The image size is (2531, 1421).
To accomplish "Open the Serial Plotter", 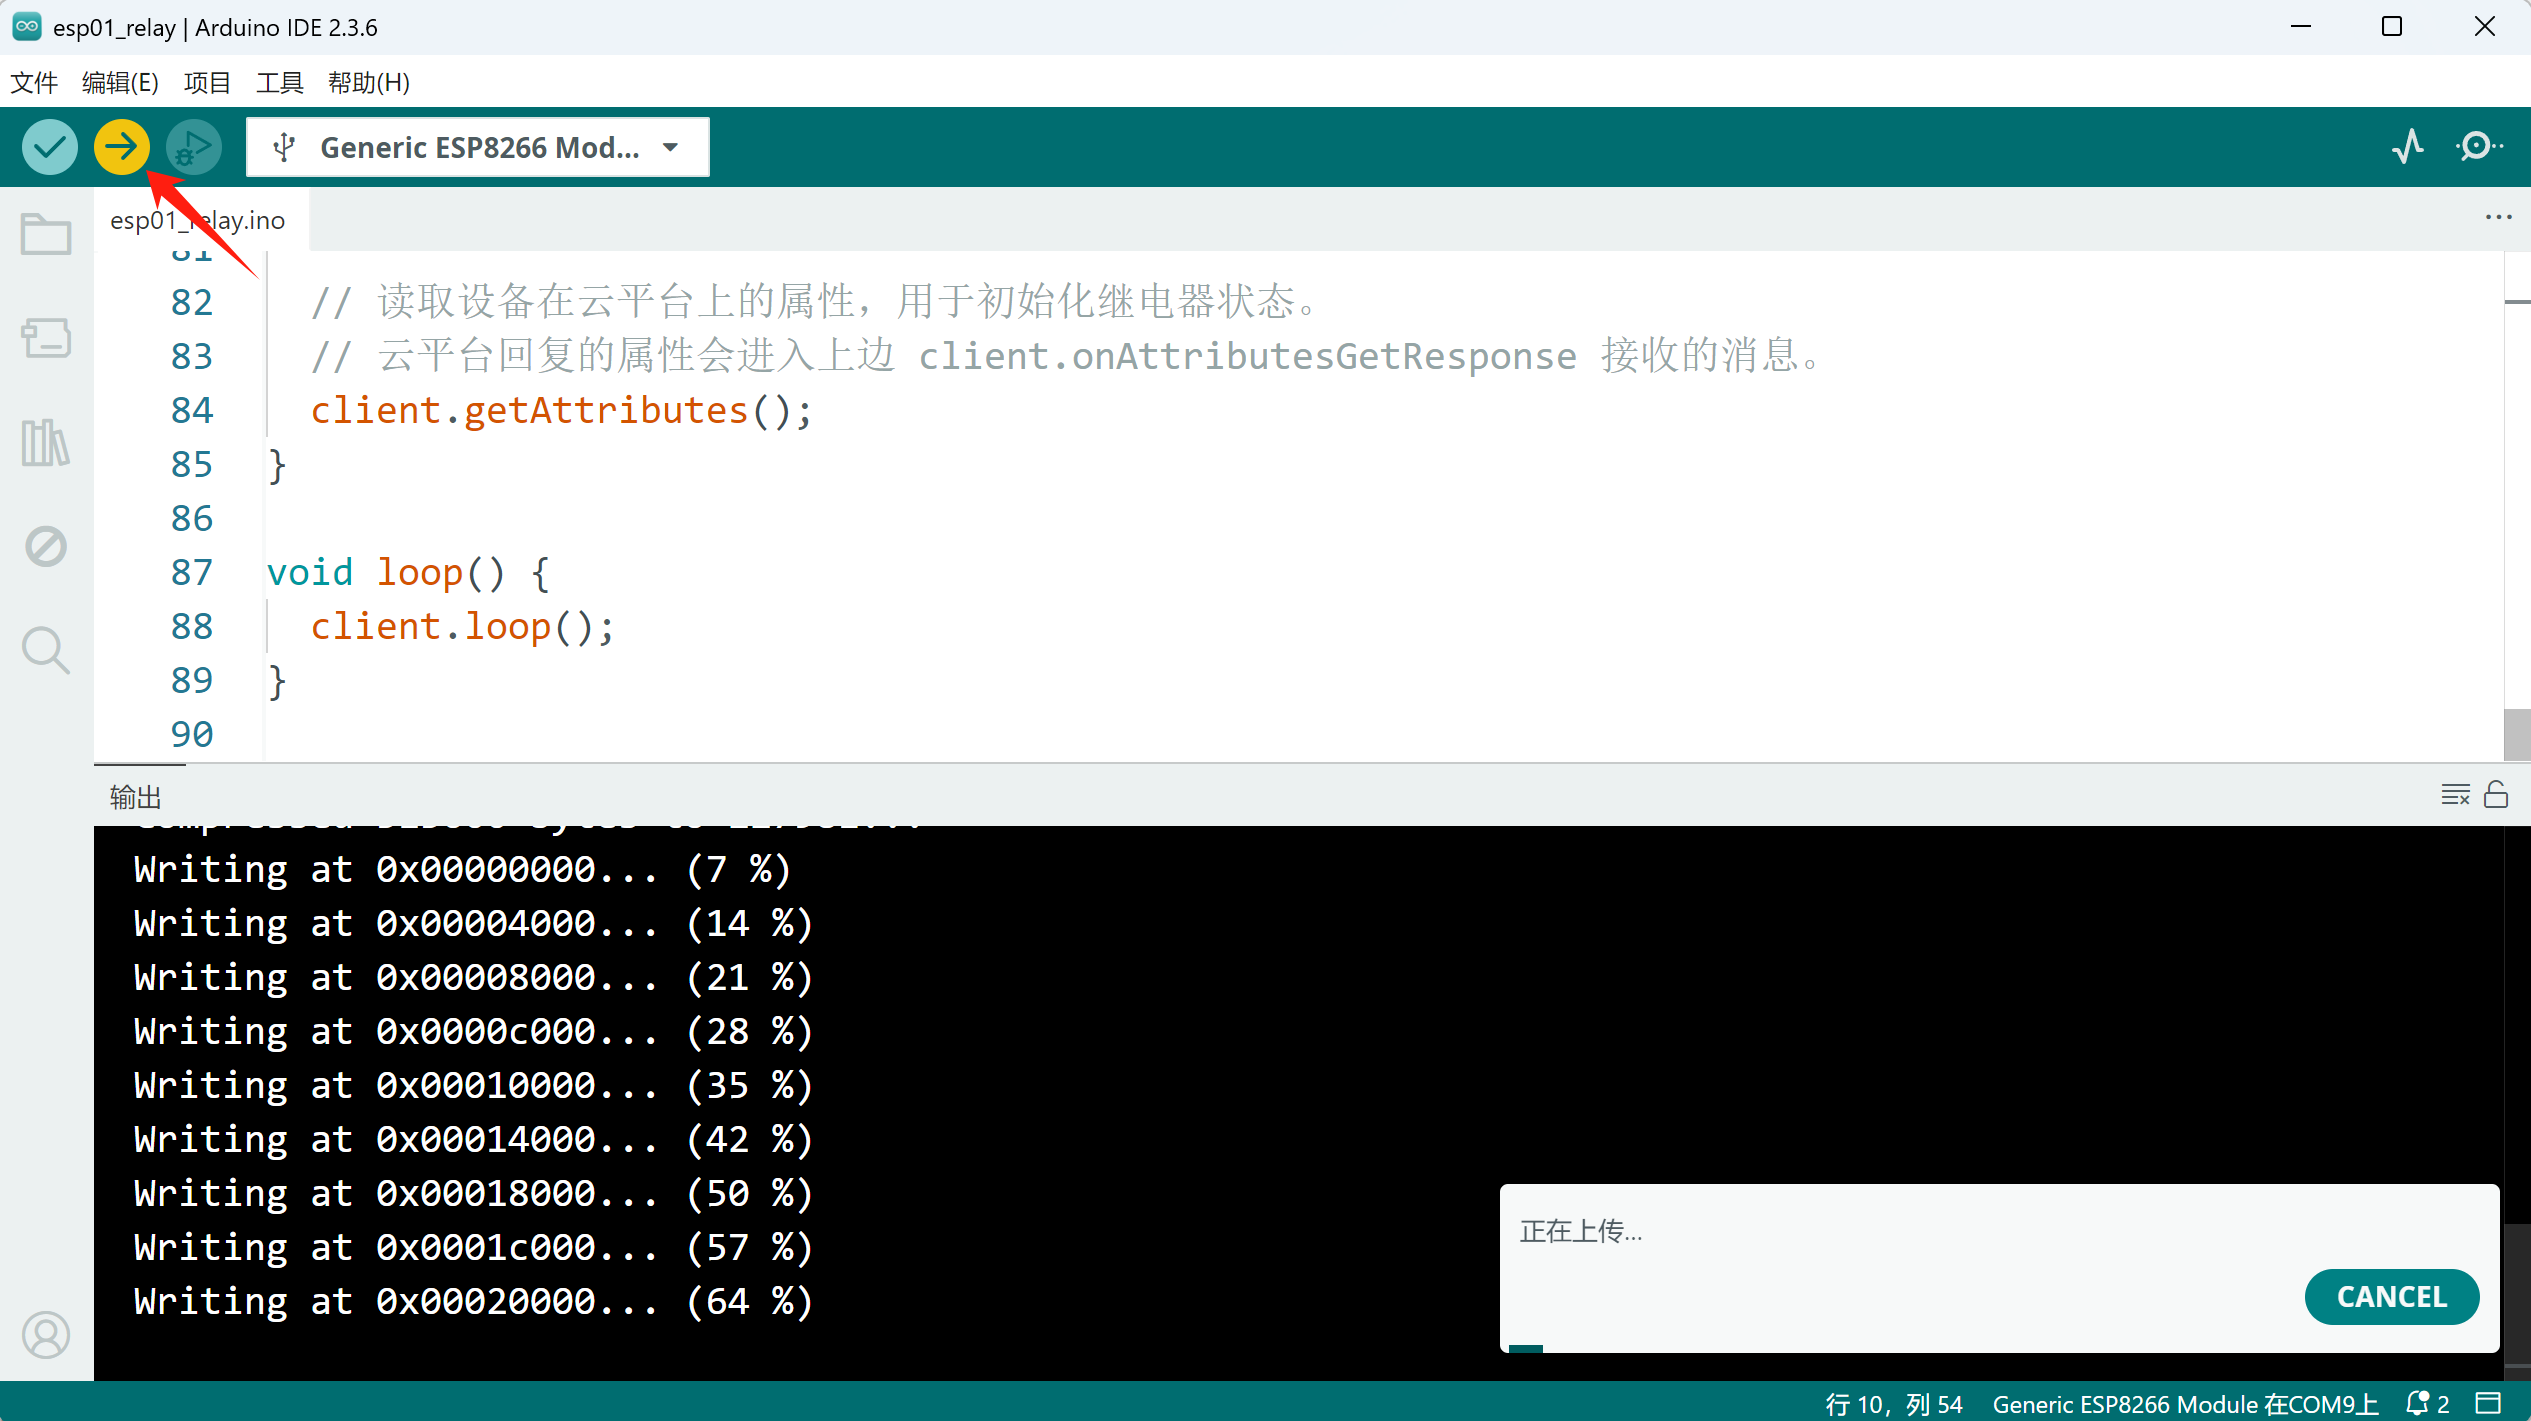I will (x=2408, y=147).
